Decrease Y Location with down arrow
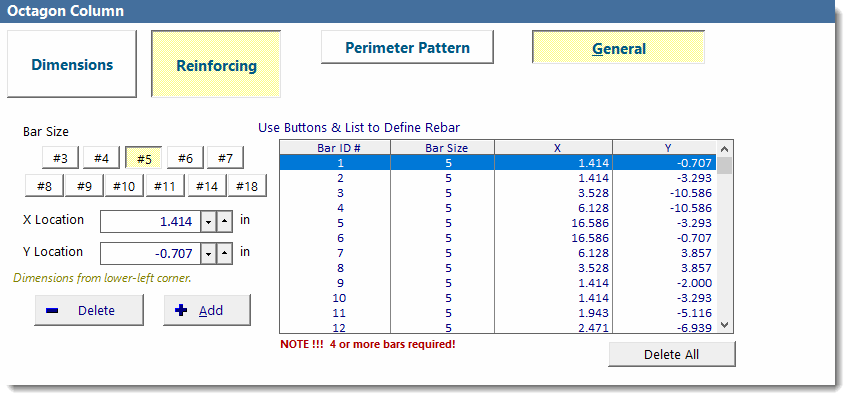Viewport: 850px width, 400px height. [208, 253]
